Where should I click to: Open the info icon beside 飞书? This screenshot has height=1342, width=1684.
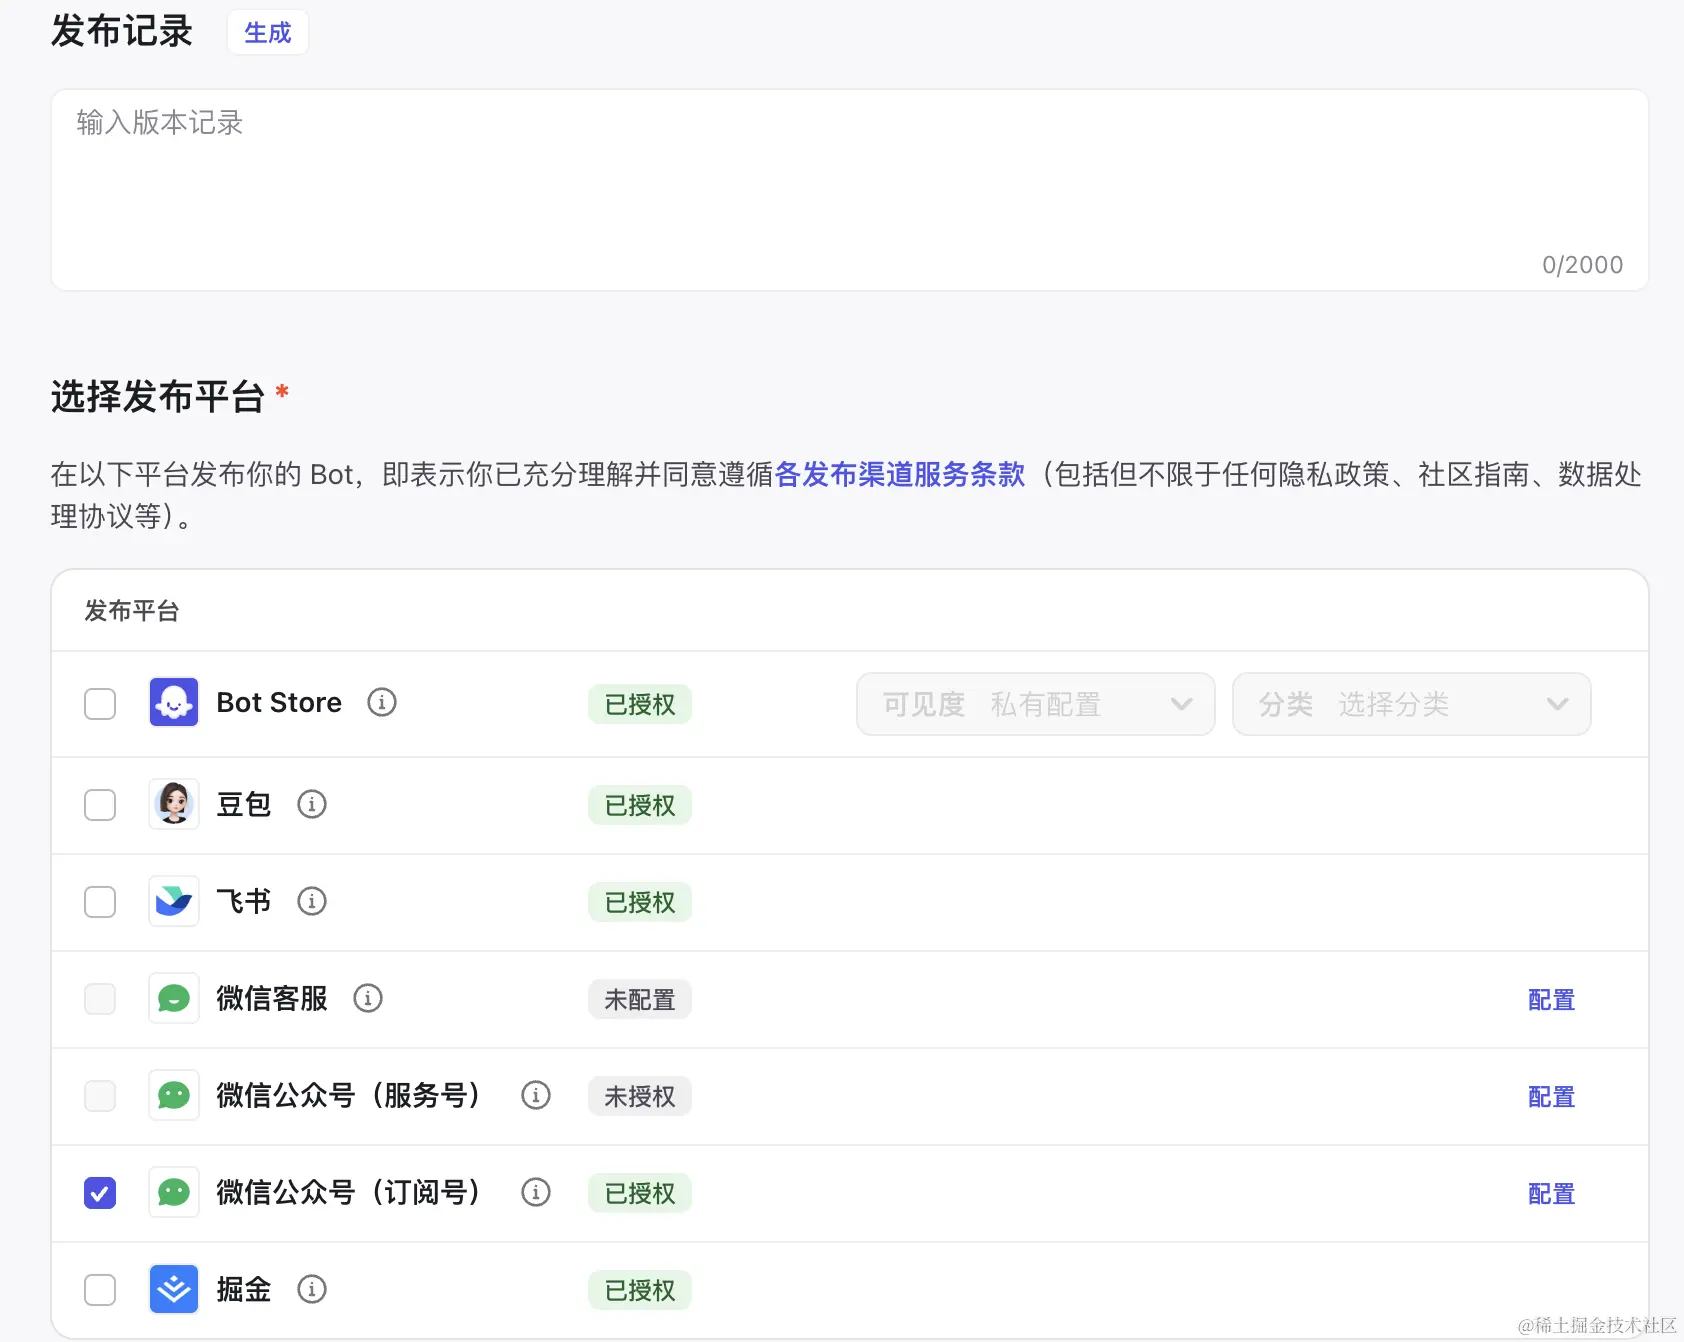point(312,901)
